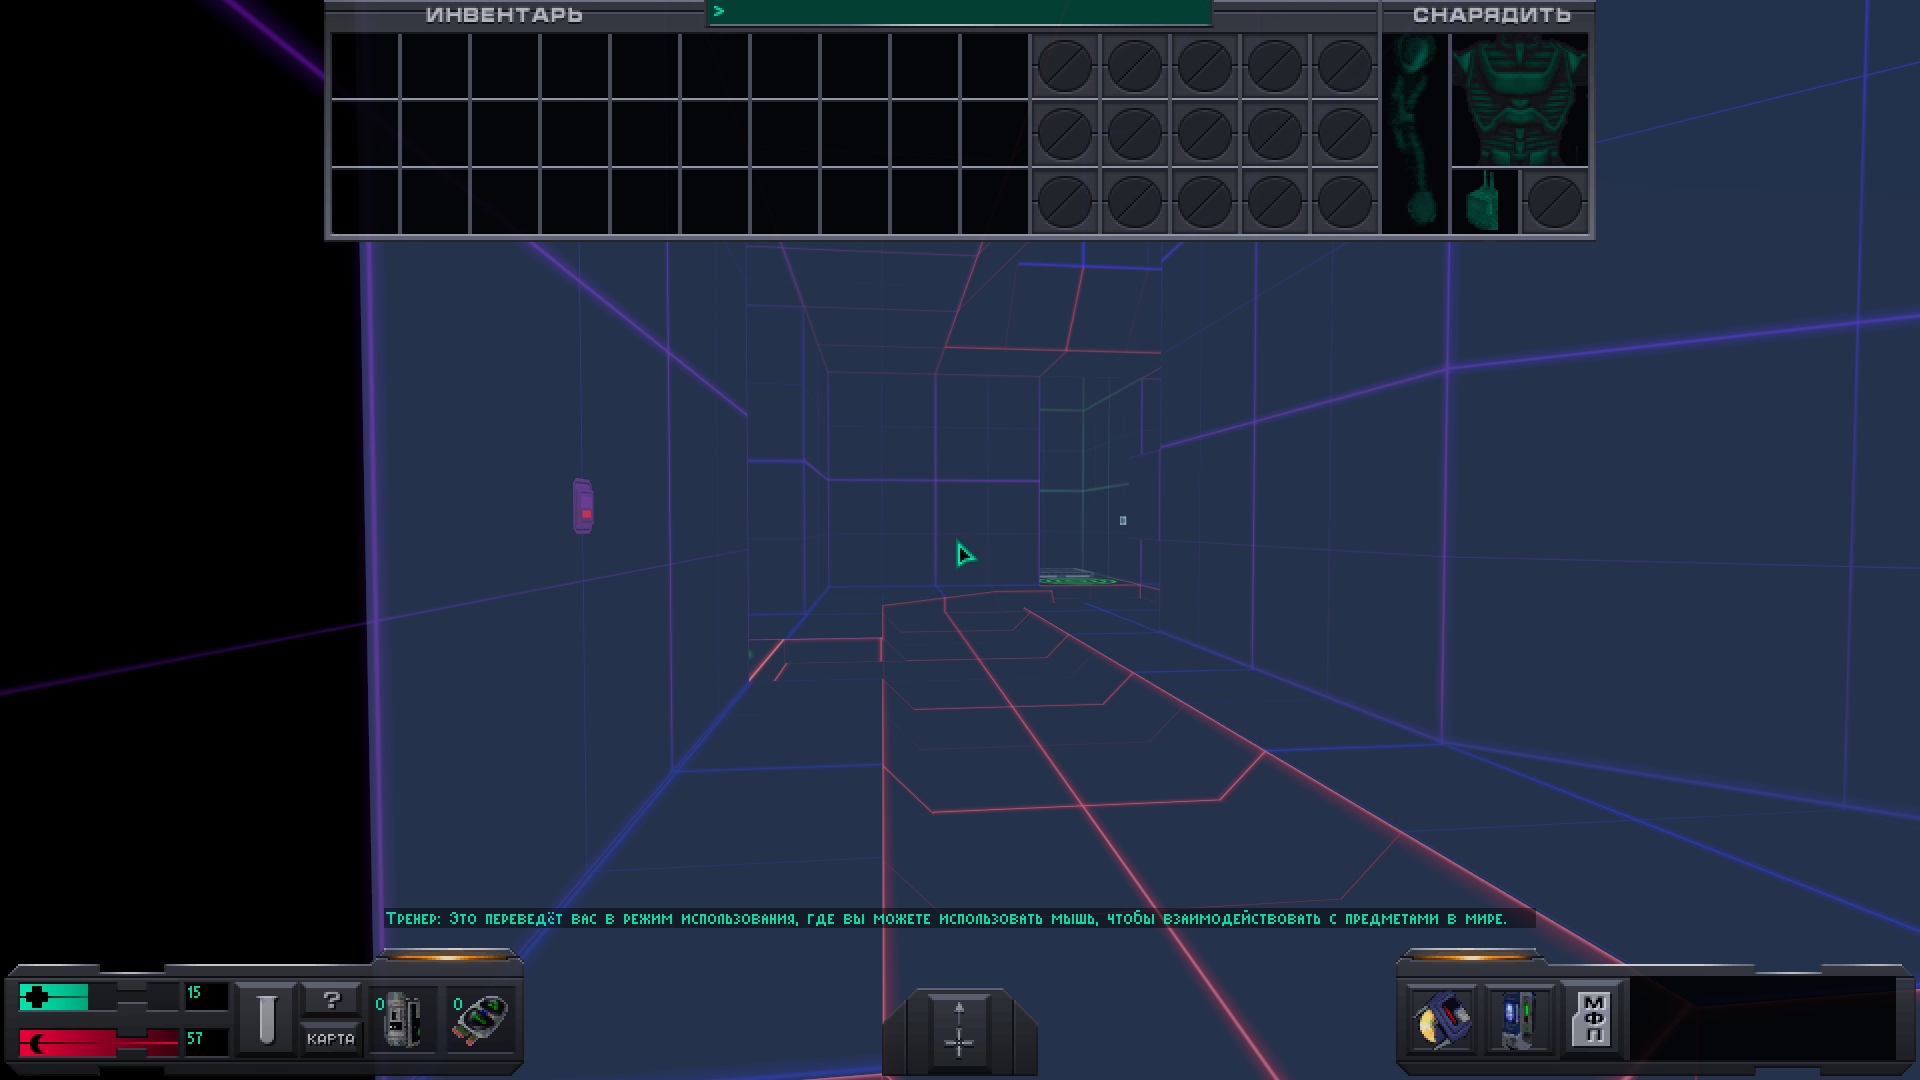Click the black message display next to МФП

point(1762,1019)
